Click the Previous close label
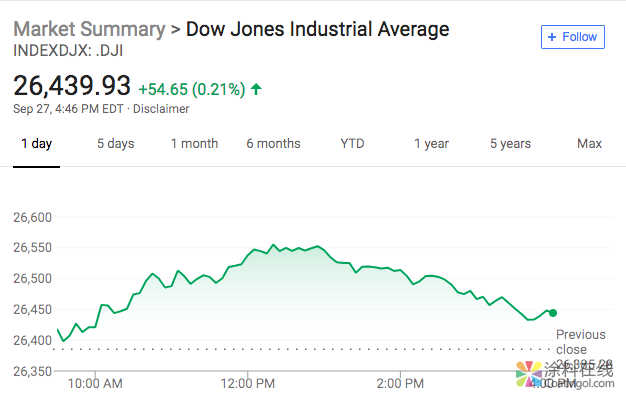 (580, 342)
